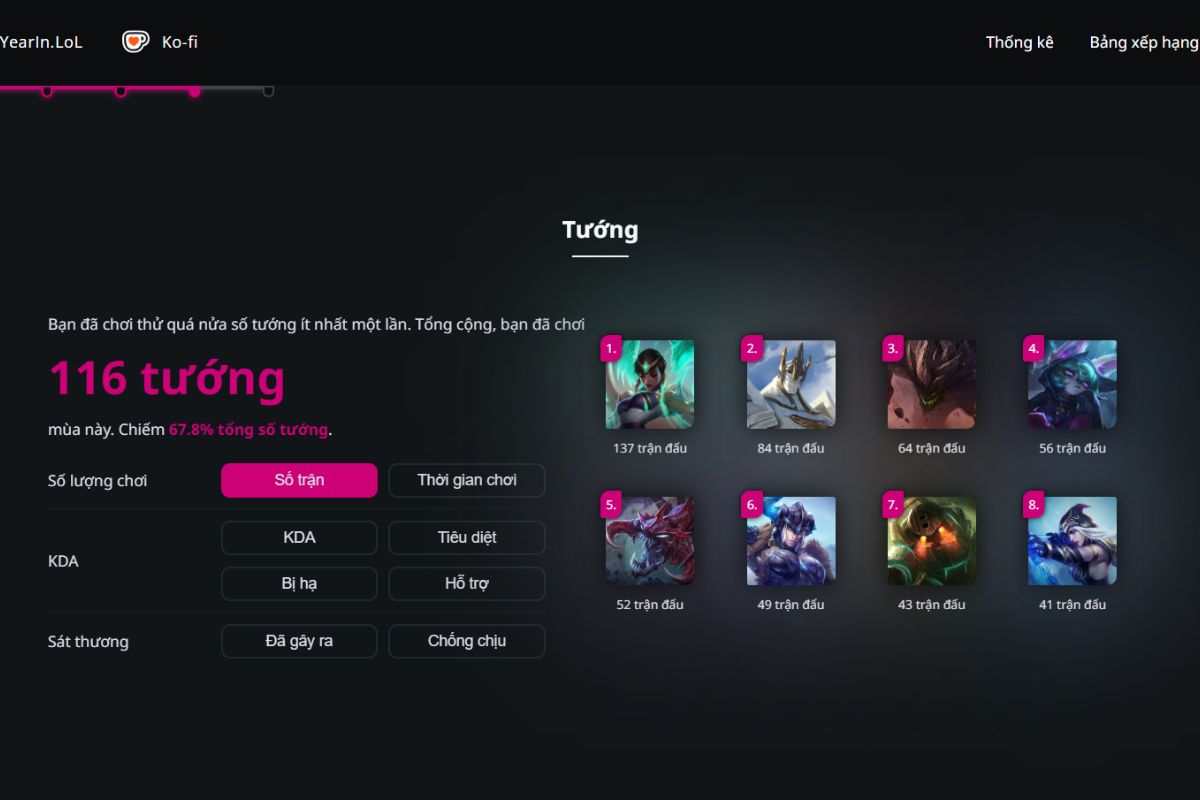Open the Thống kê menu item
Viewport: 1200px width, 800px height.
tap(1019, 42)
